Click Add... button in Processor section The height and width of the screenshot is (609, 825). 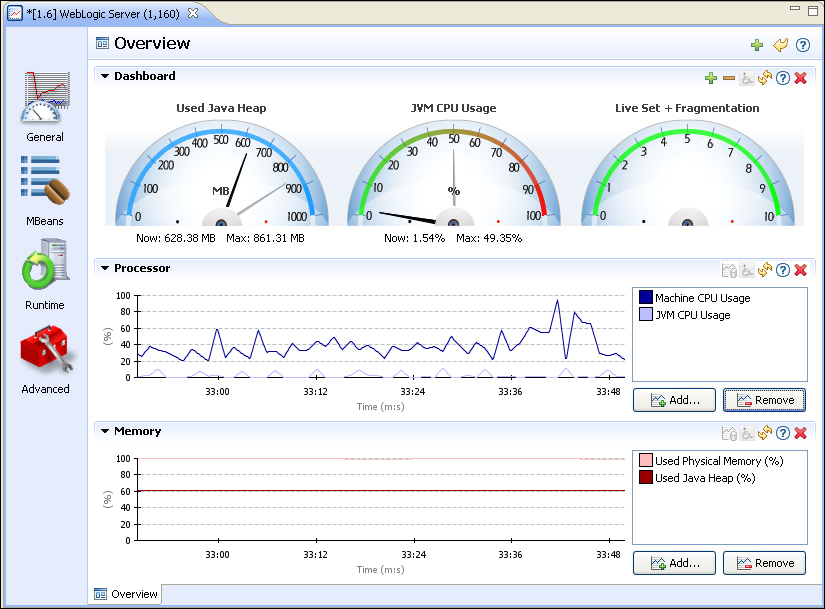675,400
